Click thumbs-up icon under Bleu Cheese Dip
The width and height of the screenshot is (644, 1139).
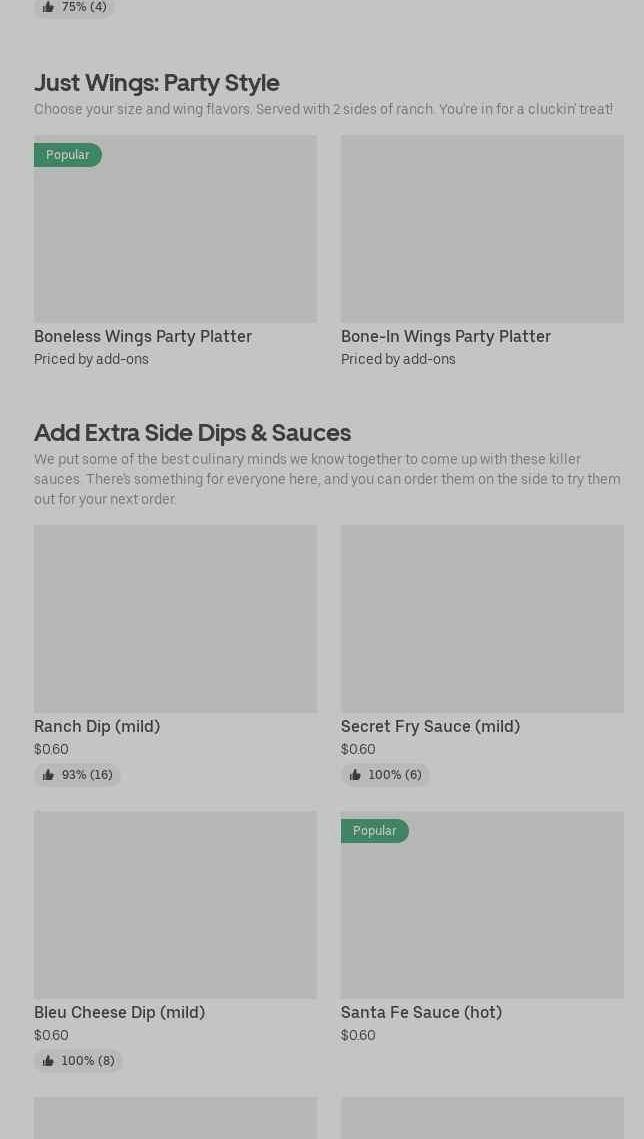tap(48, 1061)
